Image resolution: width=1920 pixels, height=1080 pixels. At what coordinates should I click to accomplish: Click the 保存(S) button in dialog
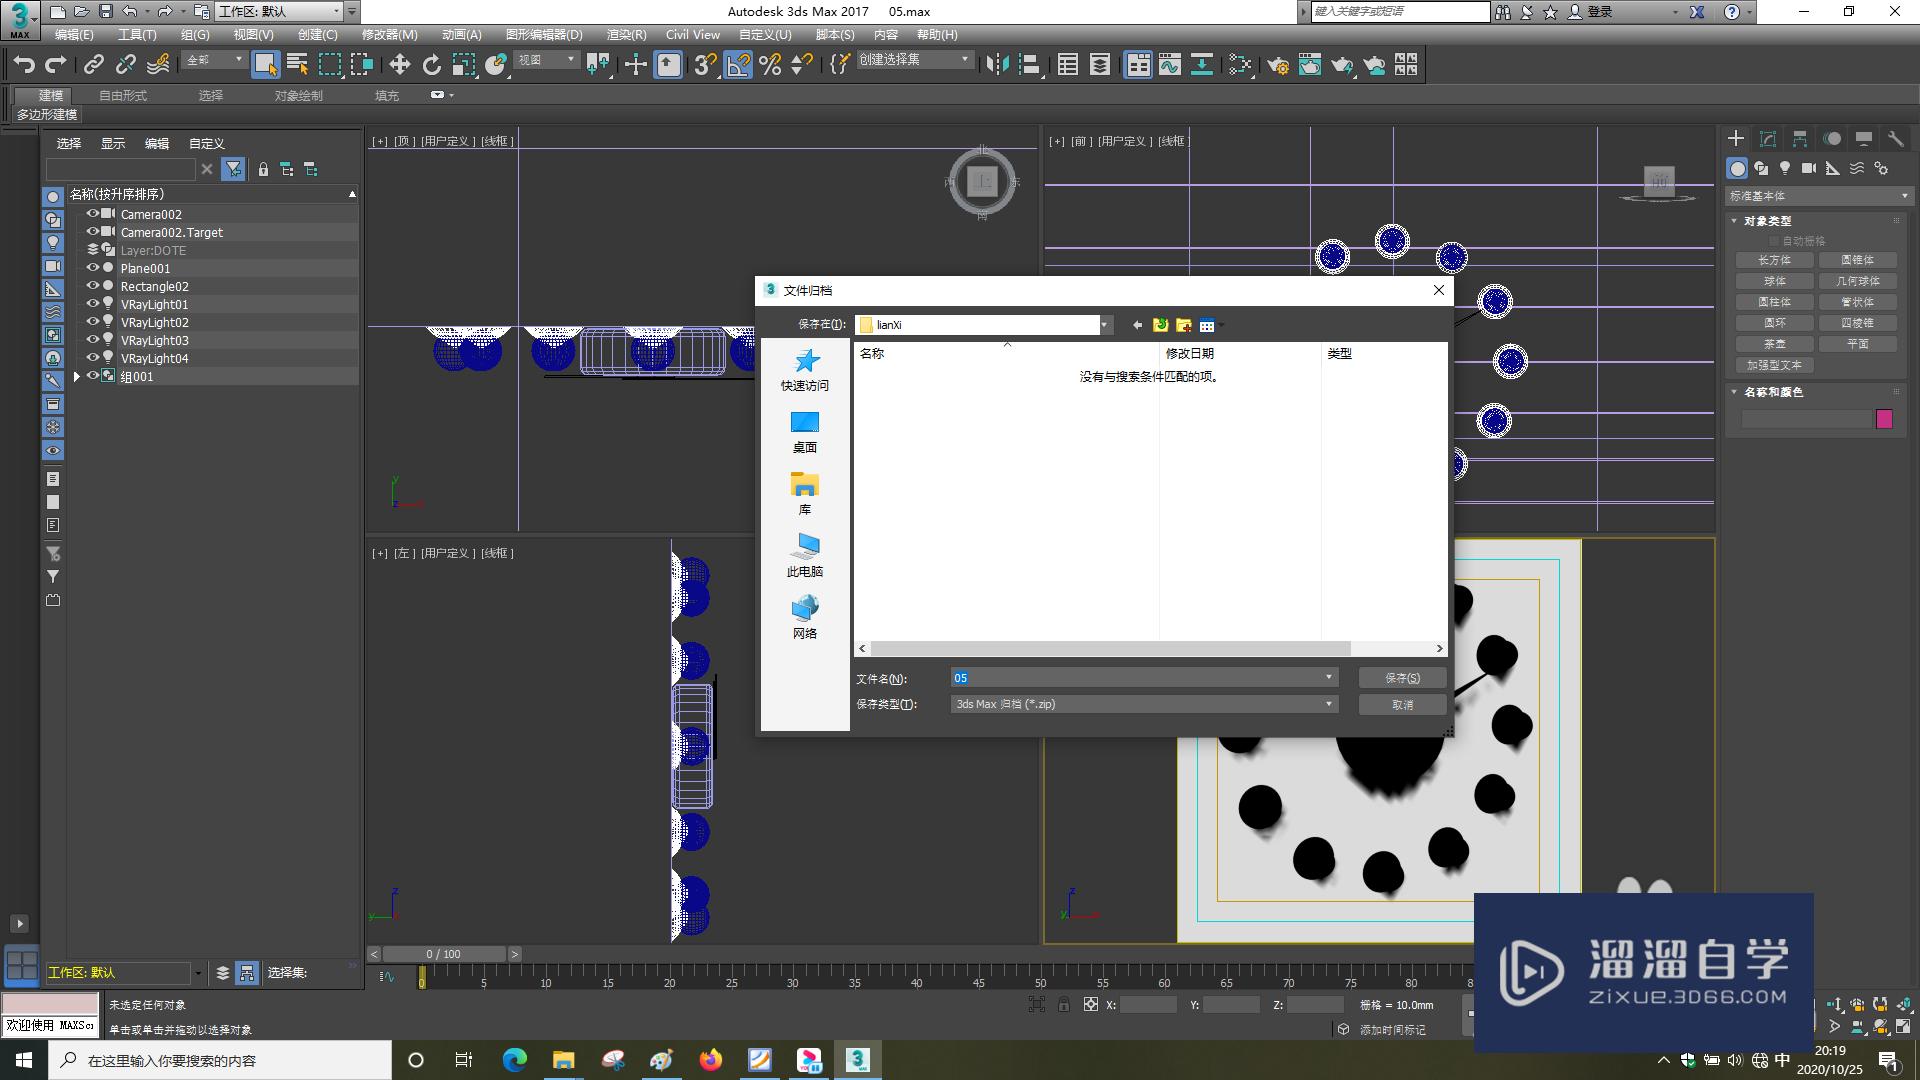click(x=1400, y=676)
